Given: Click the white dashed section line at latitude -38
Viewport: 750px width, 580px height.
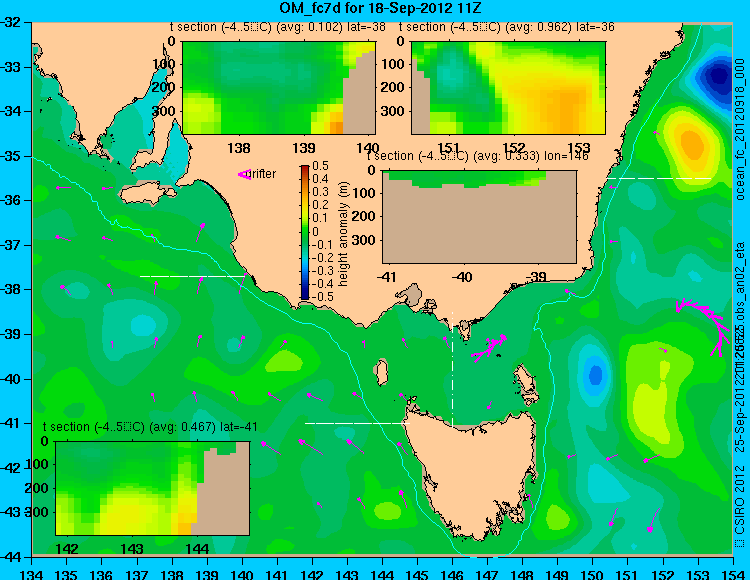Looking at the screenshot, I should 193,276.
